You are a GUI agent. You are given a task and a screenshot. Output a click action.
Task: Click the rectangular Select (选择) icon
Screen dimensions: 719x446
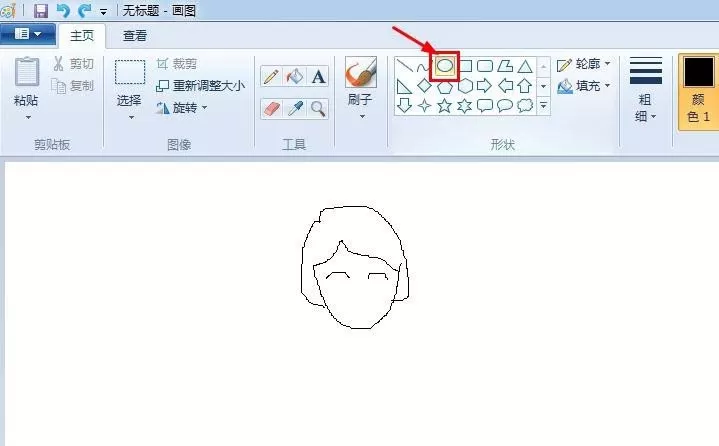[x=130, y=72]
